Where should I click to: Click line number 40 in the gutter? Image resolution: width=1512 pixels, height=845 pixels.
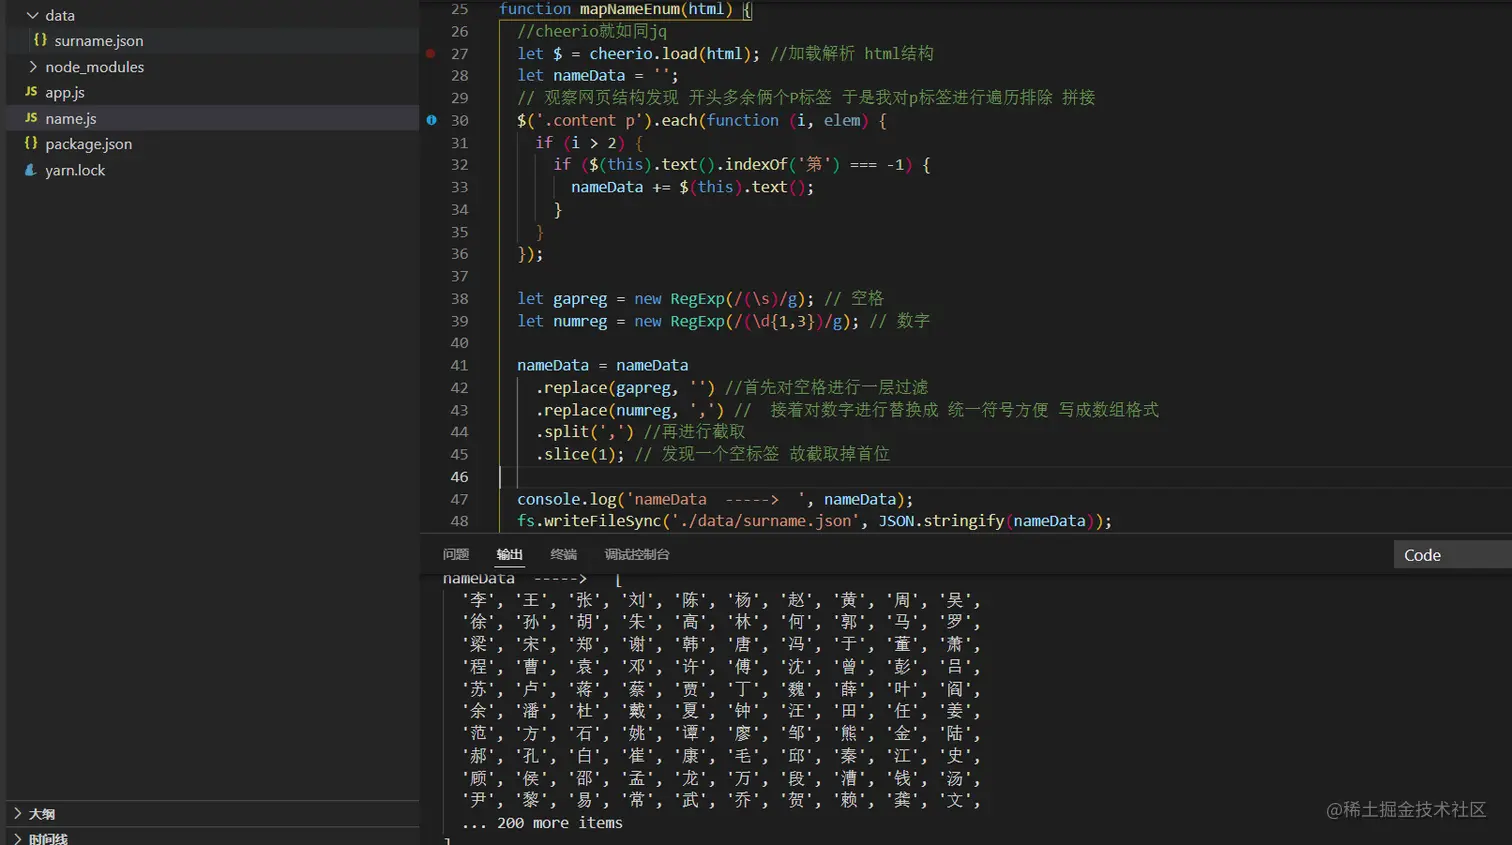[x=459, y=343]
